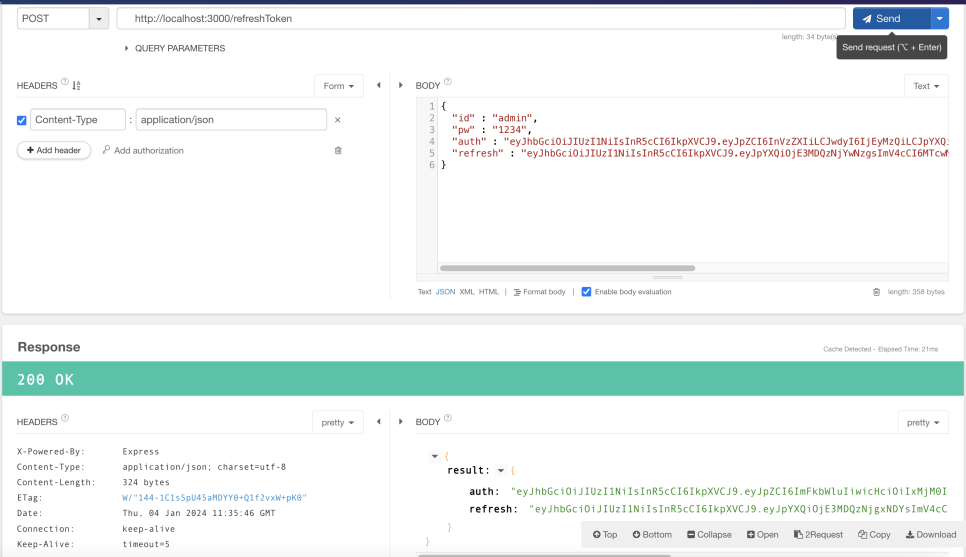This screenshot has width=966, height=557.
Task: Open the request BODY help icon
Action: tap(448, 81)
